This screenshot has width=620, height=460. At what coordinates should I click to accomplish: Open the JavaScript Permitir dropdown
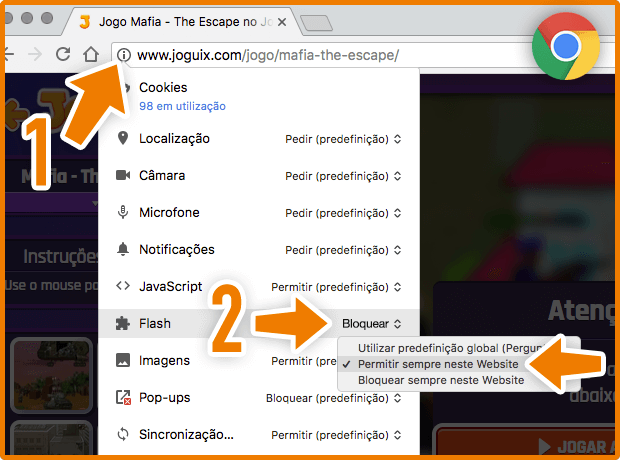336,287
